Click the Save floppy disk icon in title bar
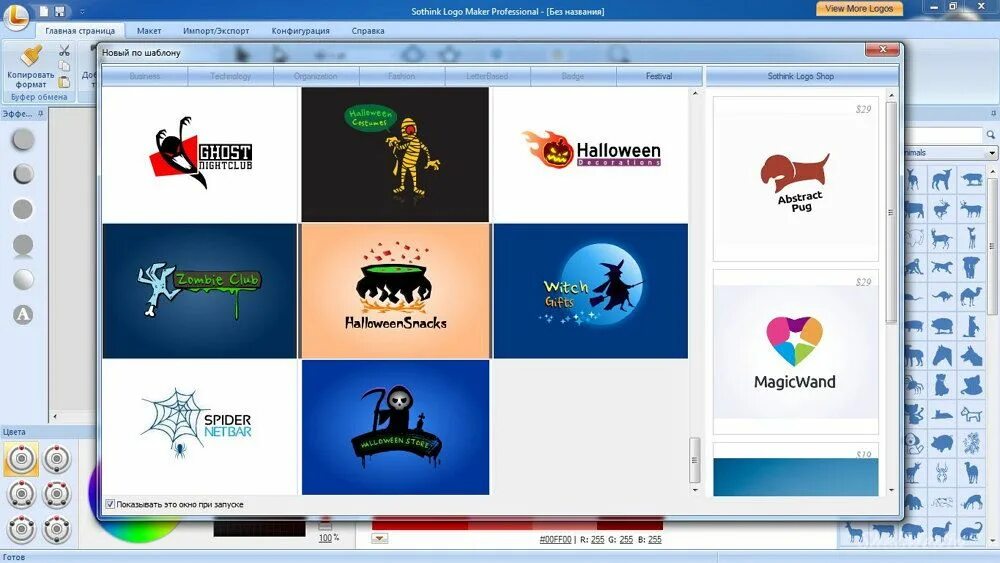The width and height of the screenshot is (1000, 563). 59,11
